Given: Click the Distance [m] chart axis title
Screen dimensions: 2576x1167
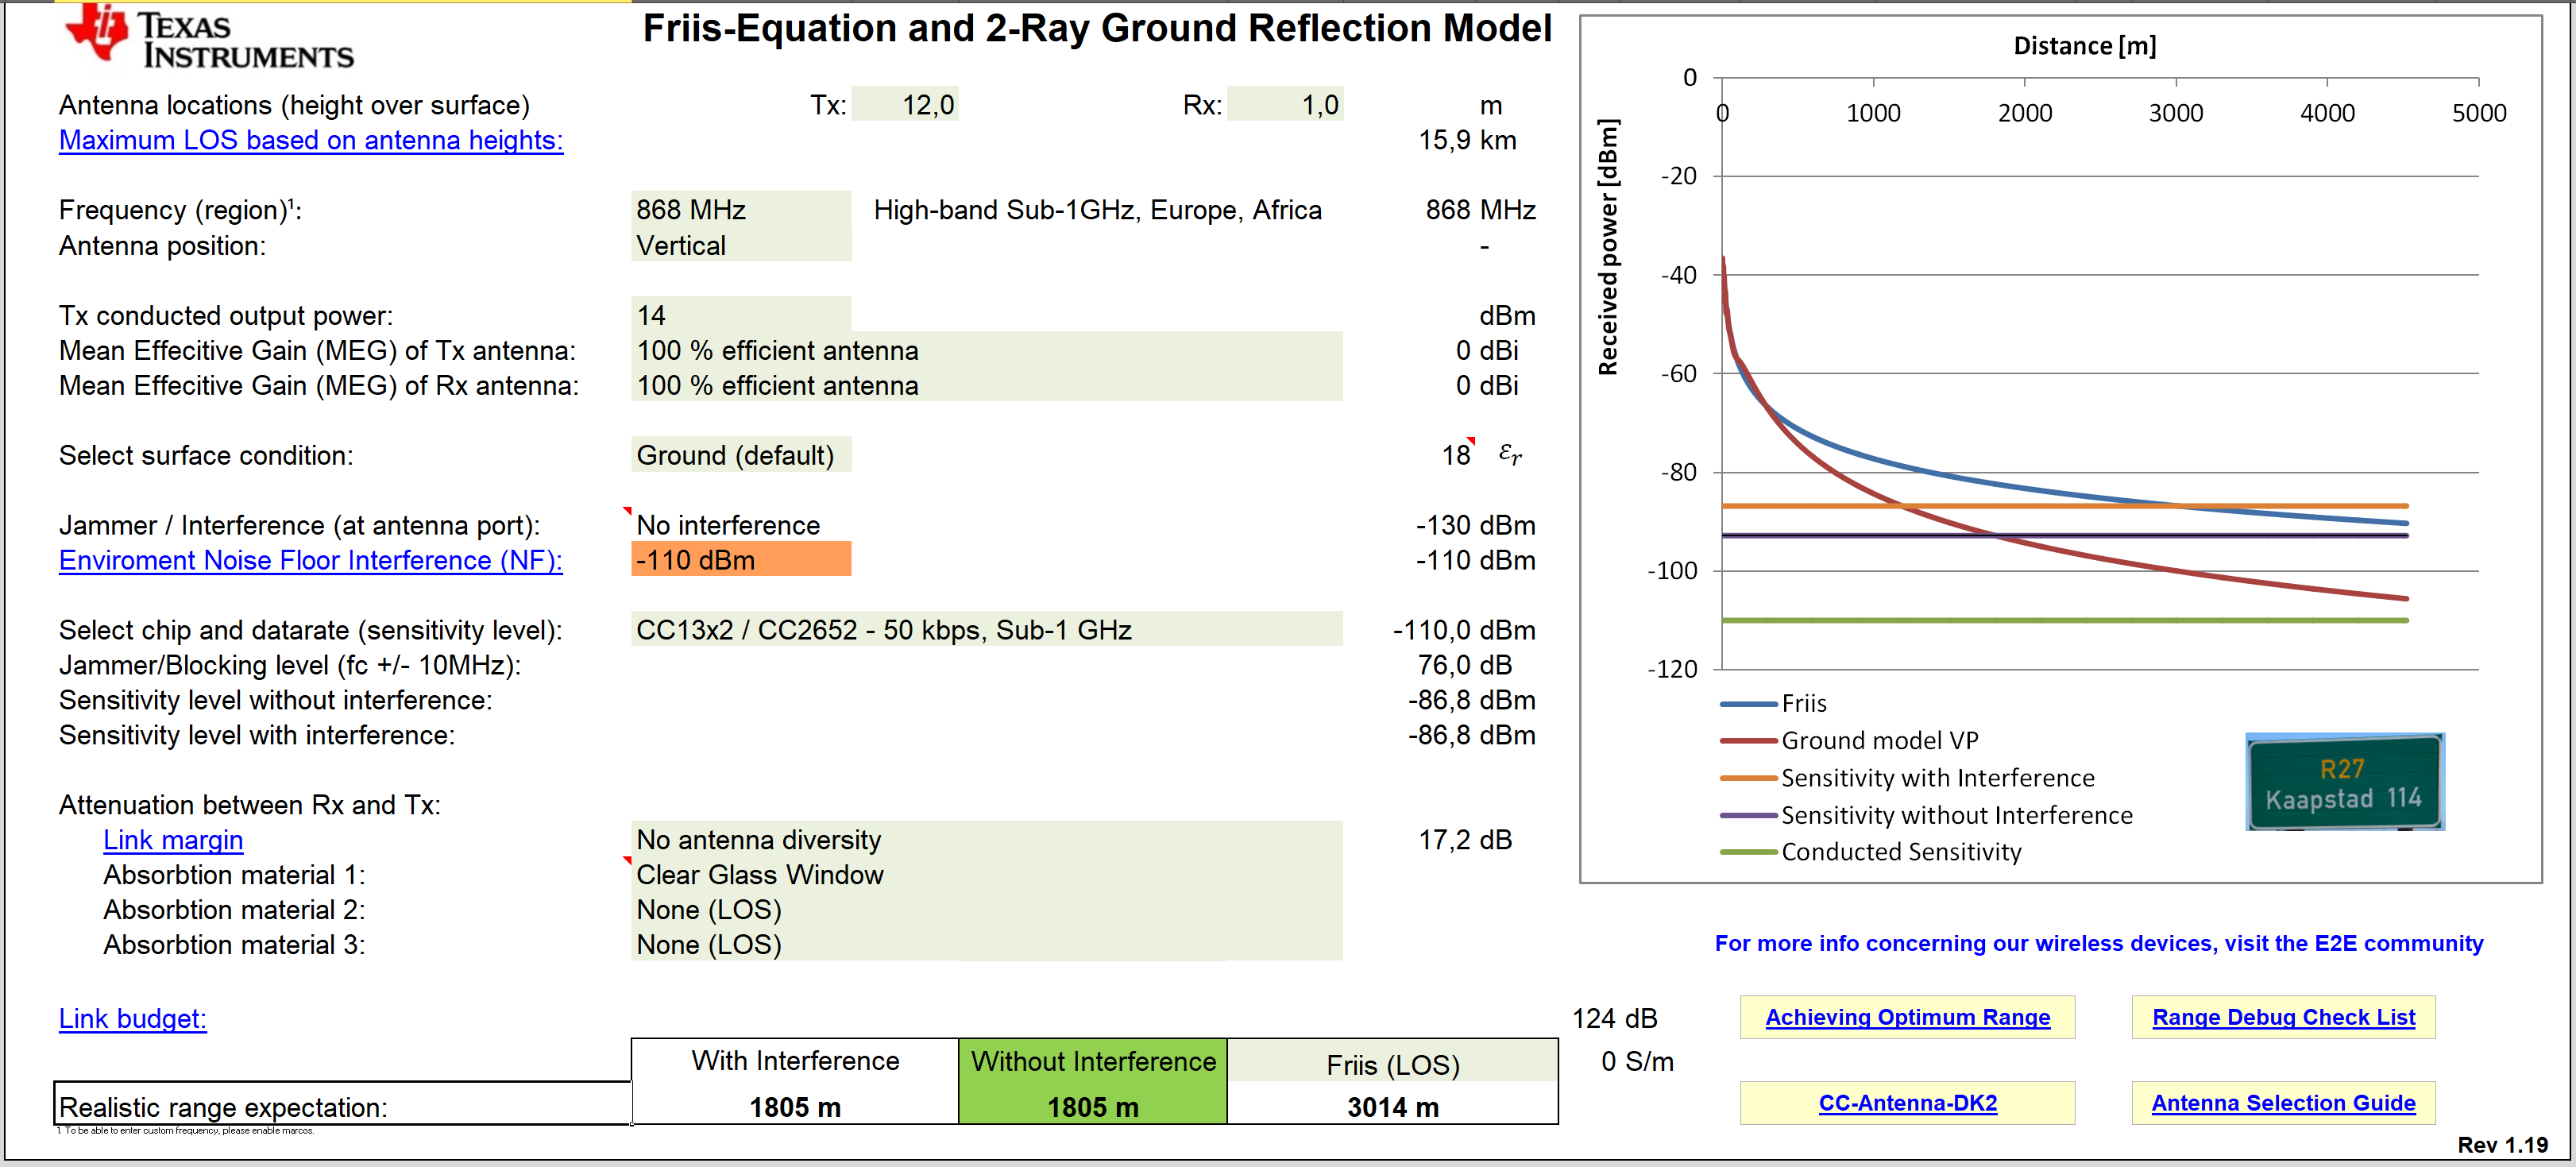Looking at the screenshot, I should 2085,46.
